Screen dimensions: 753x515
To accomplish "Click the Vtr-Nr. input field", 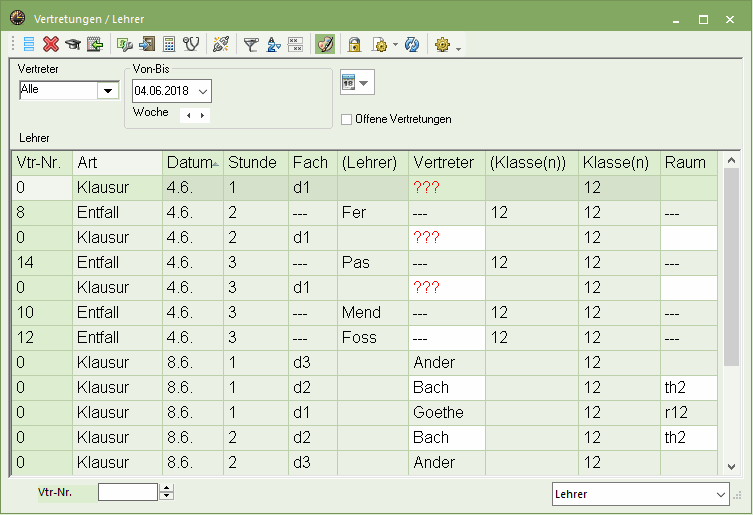I will coord(128,492).
